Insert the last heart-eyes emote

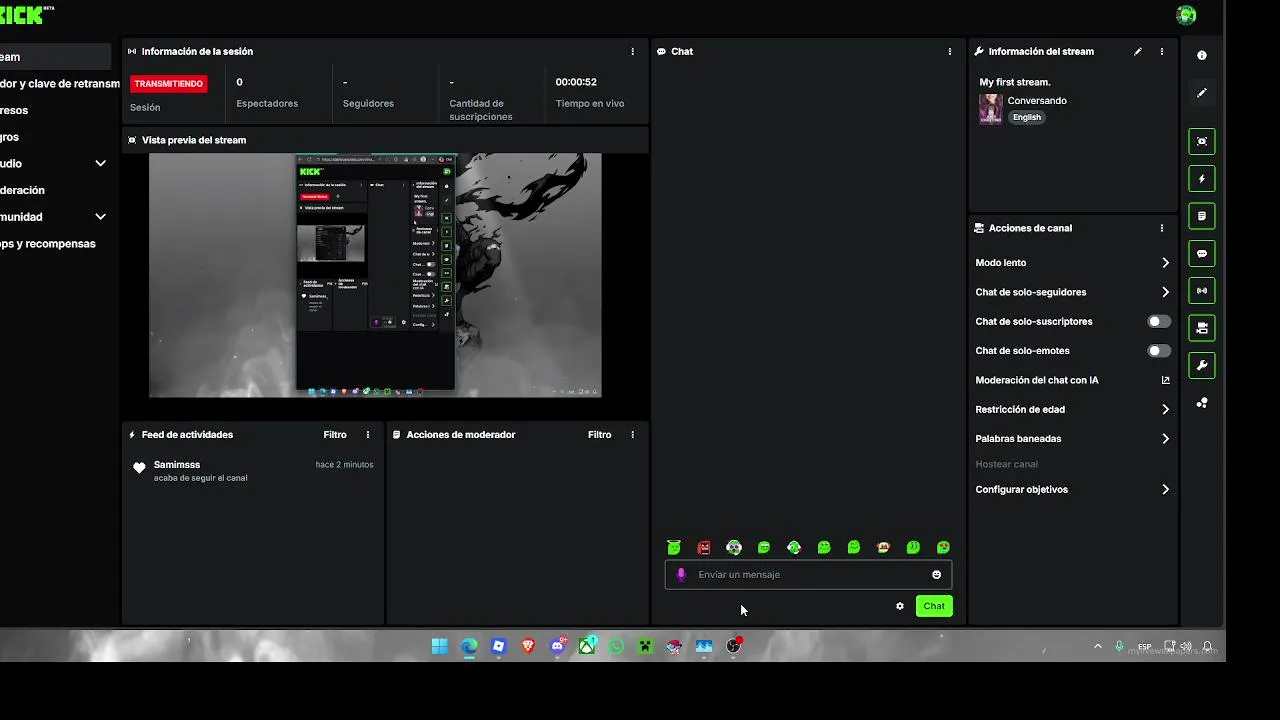(x=943, y=547)
